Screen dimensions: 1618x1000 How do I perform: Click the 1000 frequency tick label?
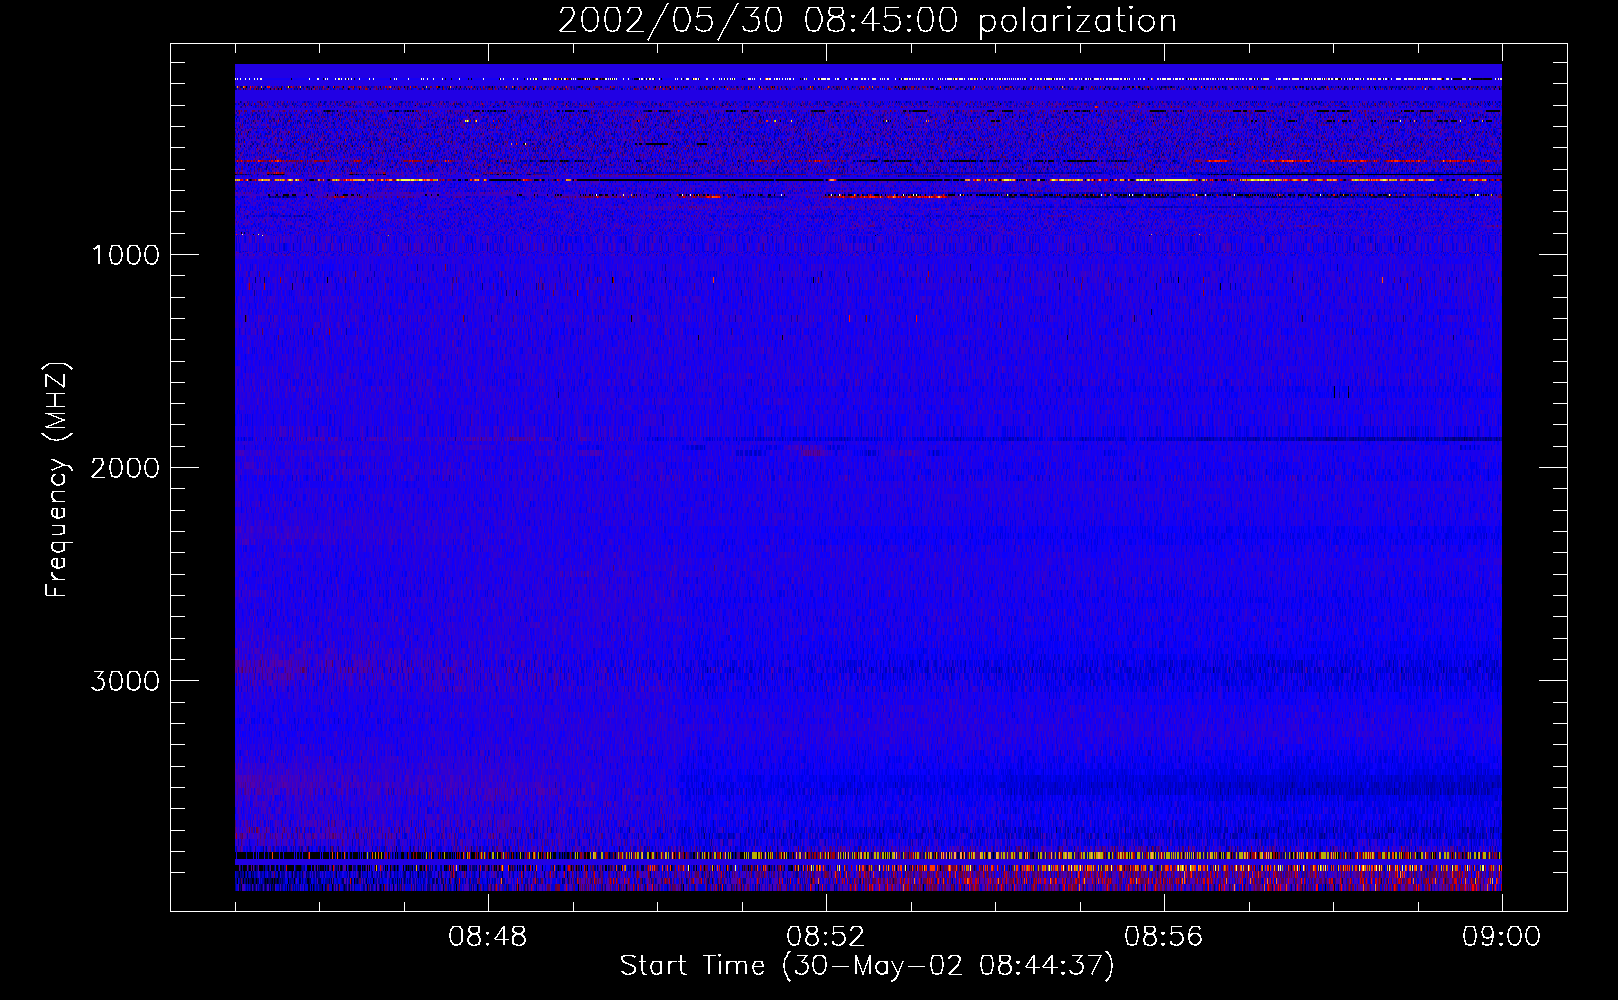125,255
